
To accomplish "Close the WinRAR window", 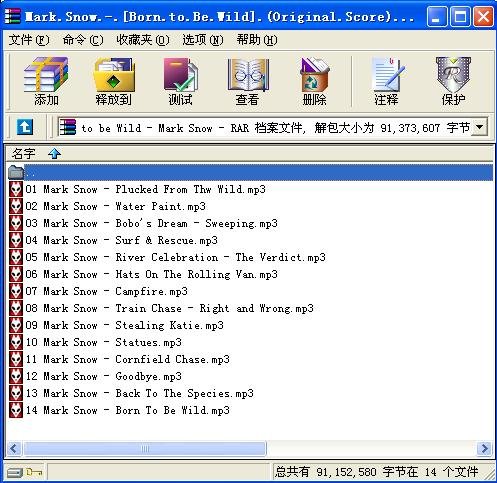I will (483, 16).
